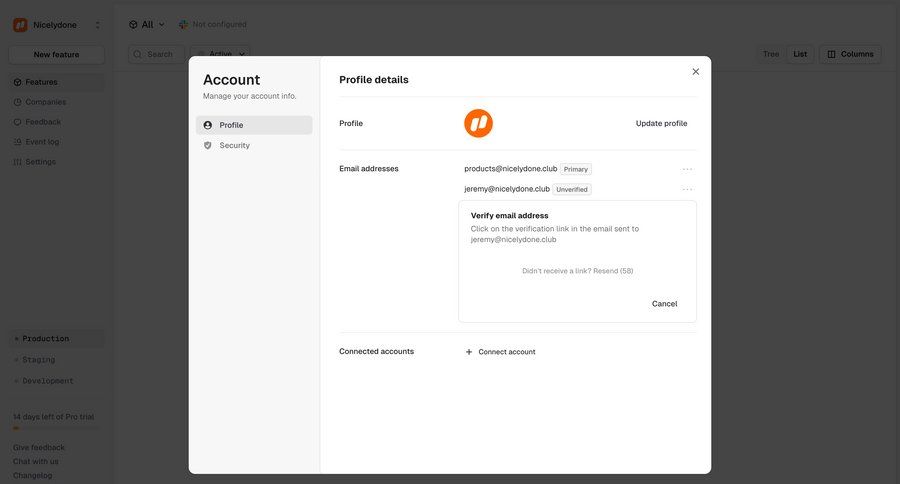
Task: Open options for products@nicelydone.club email
Action: tap(687, 169)
